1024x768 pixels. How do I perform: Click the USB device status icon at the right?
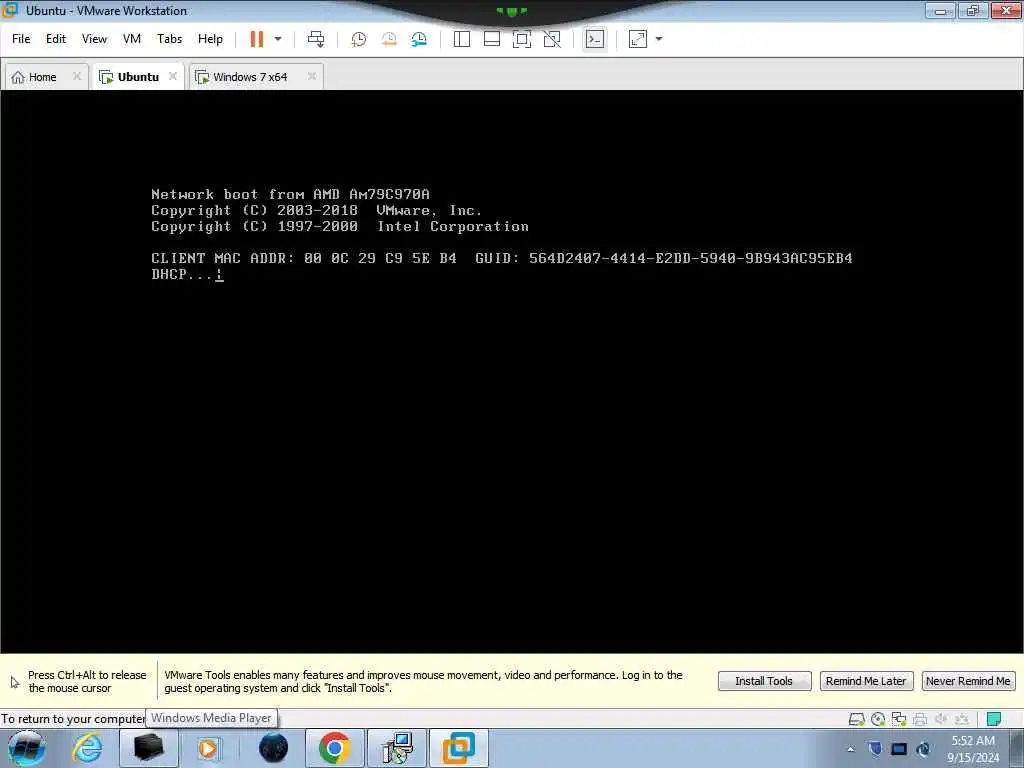(x=962, y=720)
